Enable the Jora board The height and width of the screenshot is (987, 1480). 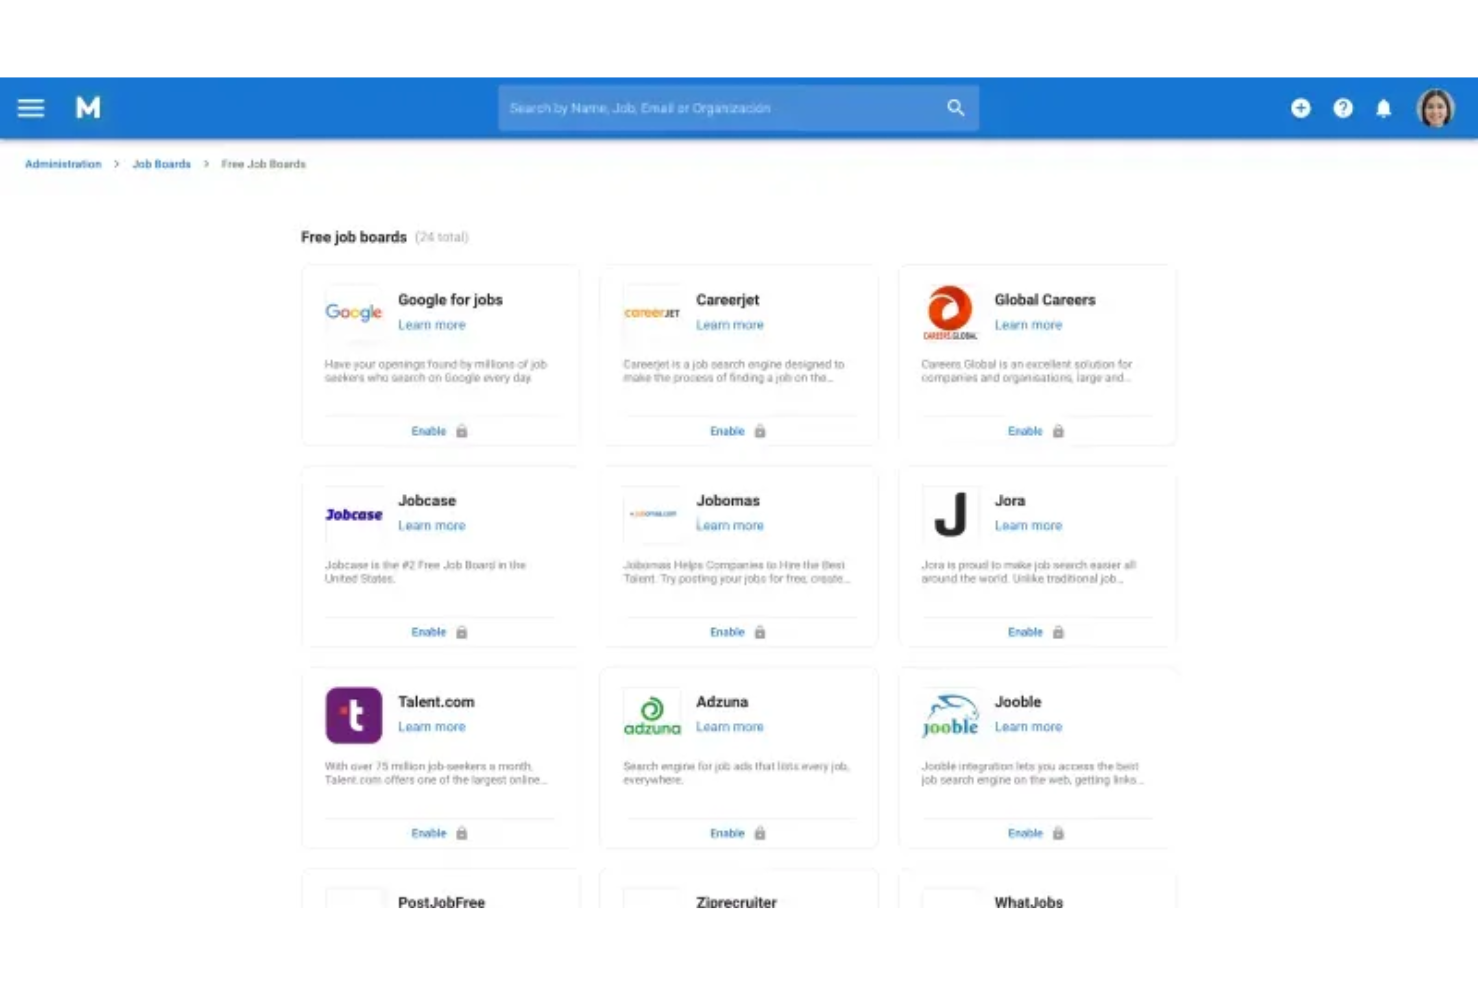(x=1025, y=633)
